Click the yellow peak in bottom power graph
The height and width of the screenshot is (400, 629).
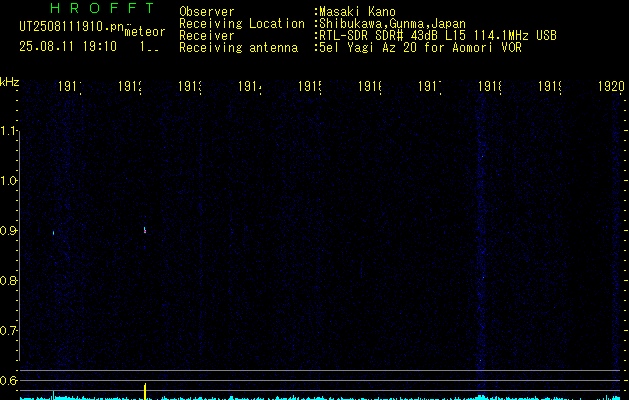(145, 392)
